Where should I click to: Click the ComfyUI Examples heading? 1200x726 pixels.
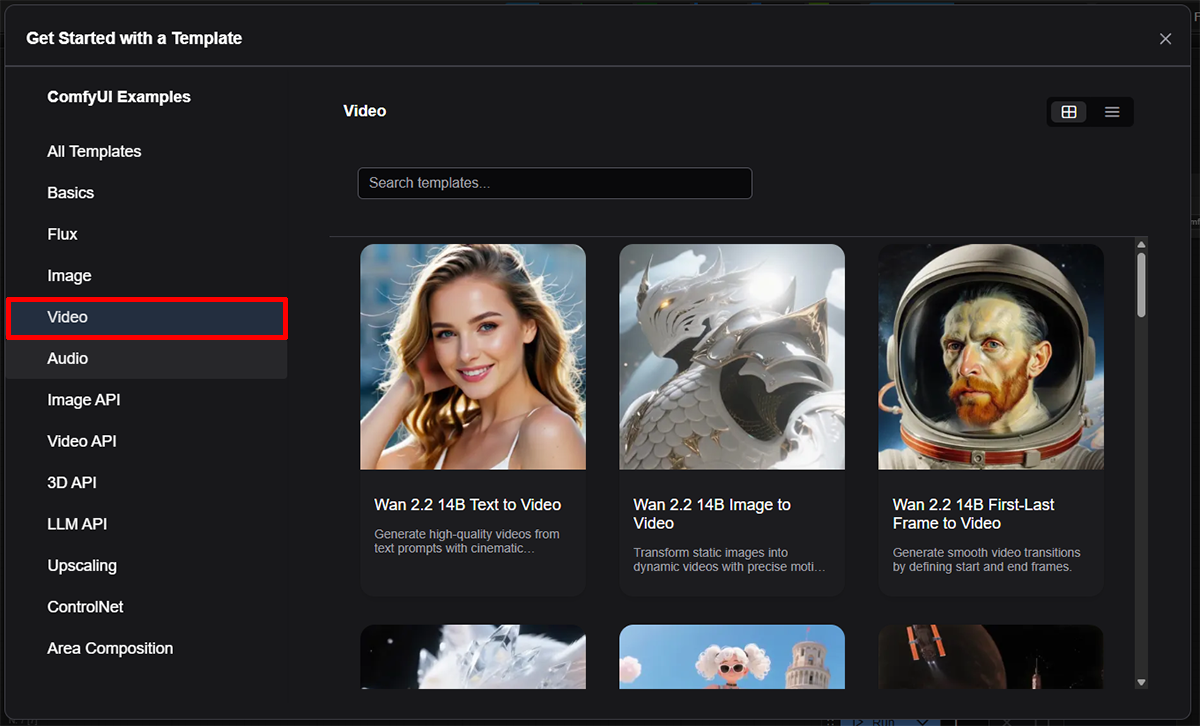pos(119,97)
